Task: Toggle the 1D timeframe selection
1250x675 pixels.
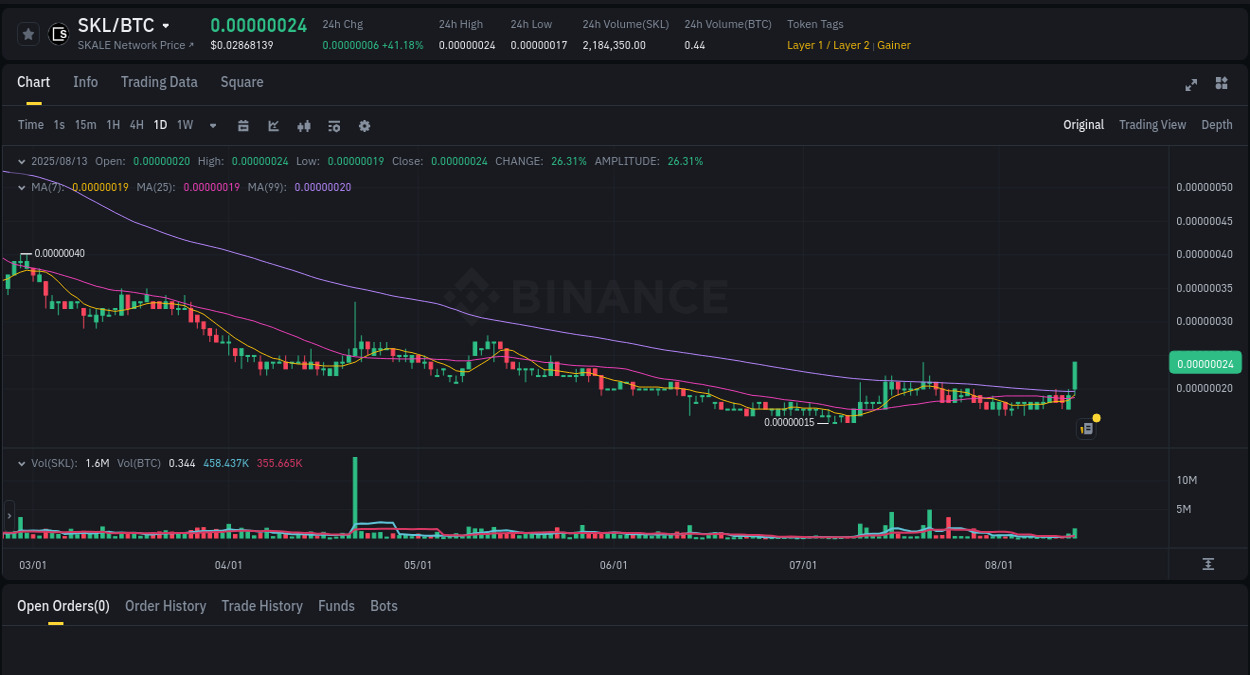Action: (x=160, y=125)
